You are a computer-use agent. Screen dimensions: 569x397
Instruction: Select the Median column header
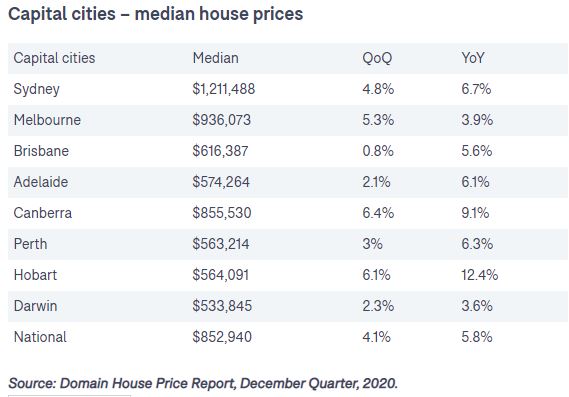[216, 58]
